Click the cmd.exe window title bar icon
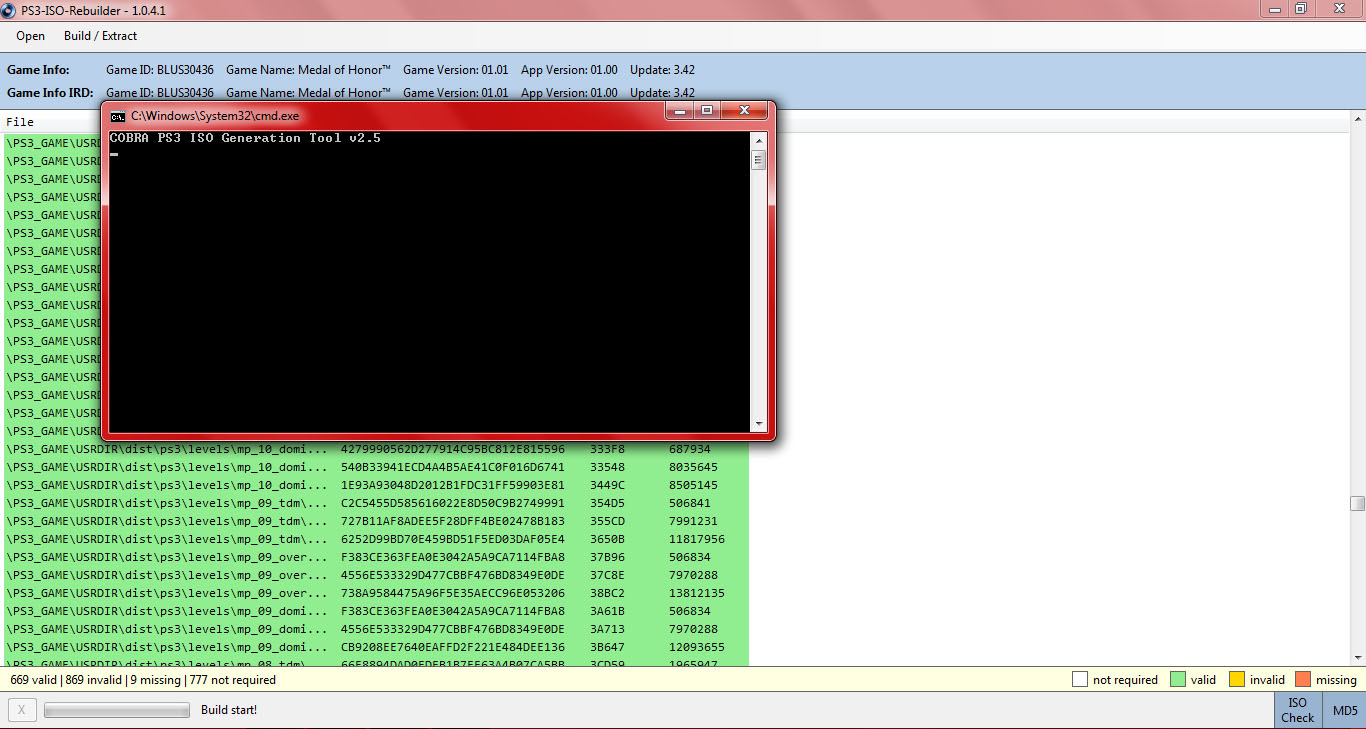Viewport: 1366px width, 729px height. [118, 116]
